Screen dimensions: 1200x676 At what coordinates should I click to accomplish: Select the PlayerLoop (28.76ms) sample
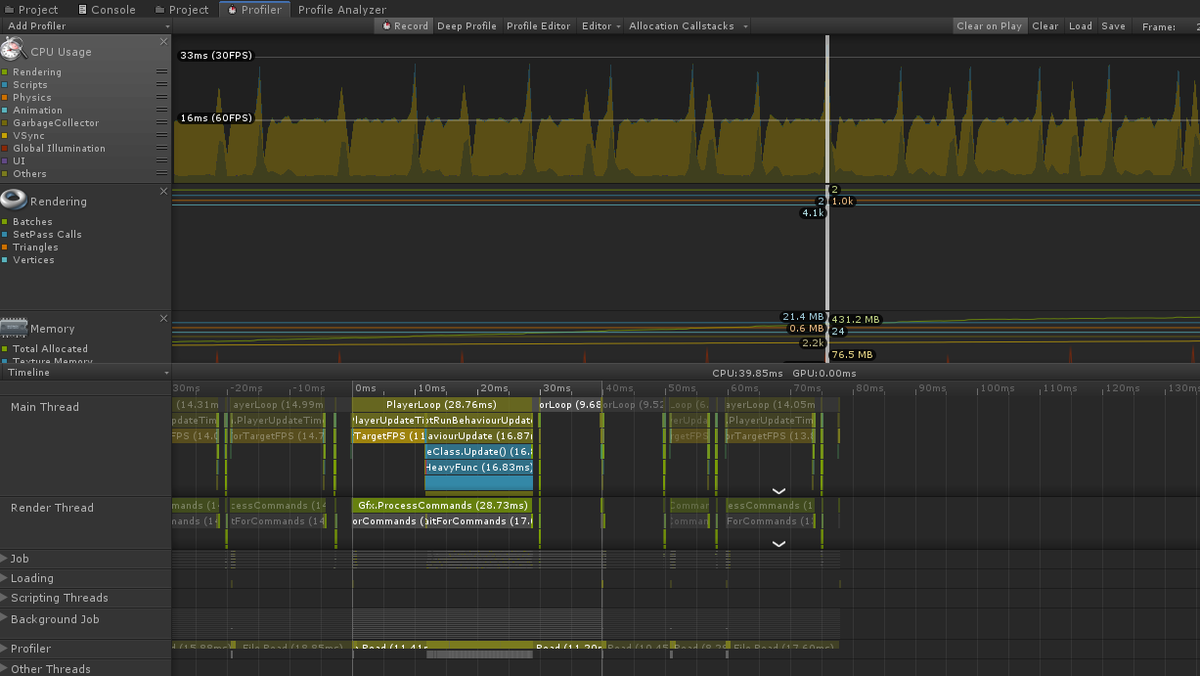[442, 404]
